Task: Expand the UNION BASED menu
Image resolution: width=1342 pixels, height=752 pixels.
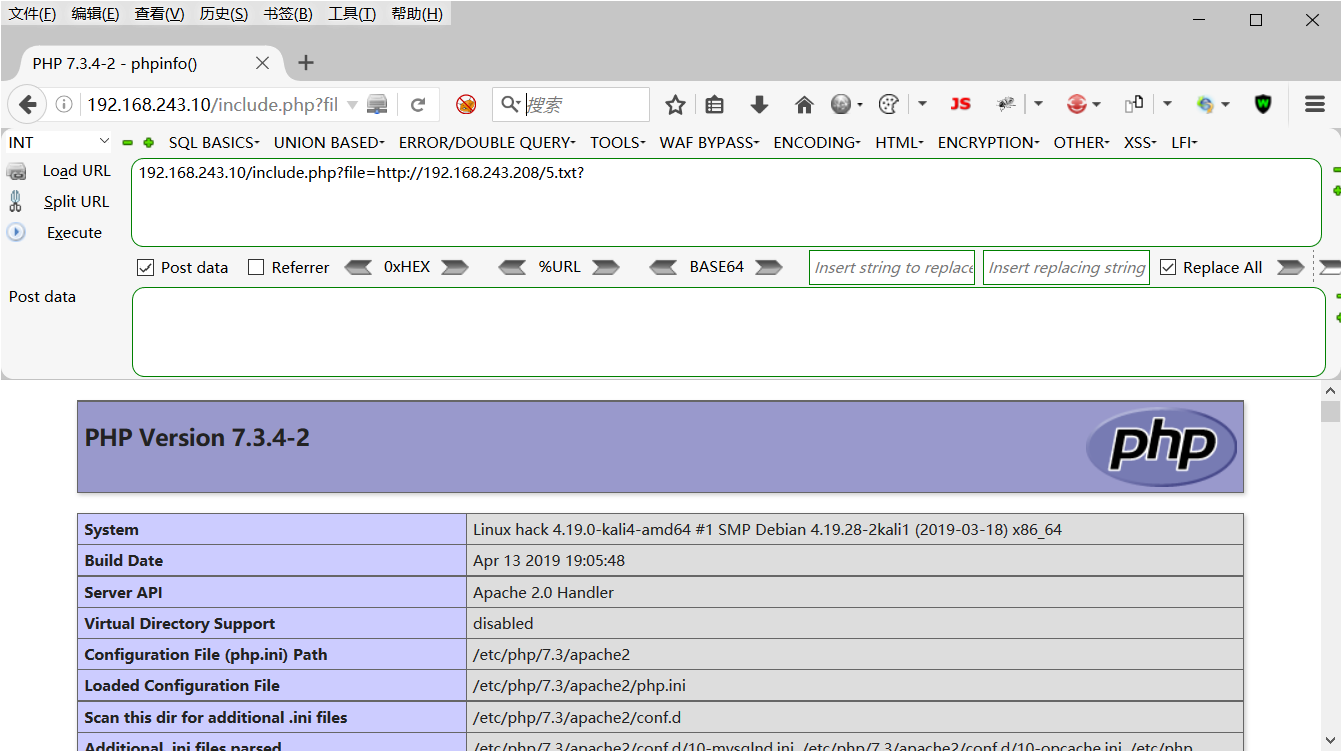Action: tap(329, 143)
